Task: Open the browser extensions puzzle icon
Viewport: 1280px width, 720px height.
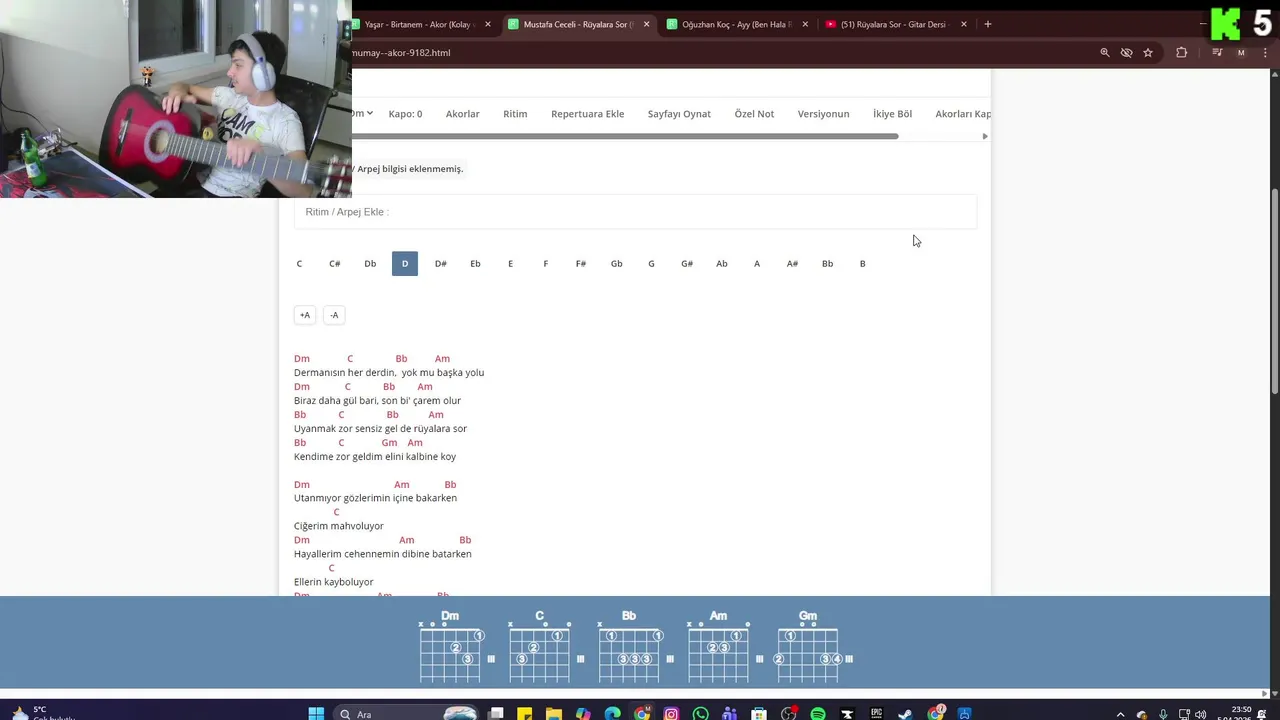Action: (x=1181, y=53)
